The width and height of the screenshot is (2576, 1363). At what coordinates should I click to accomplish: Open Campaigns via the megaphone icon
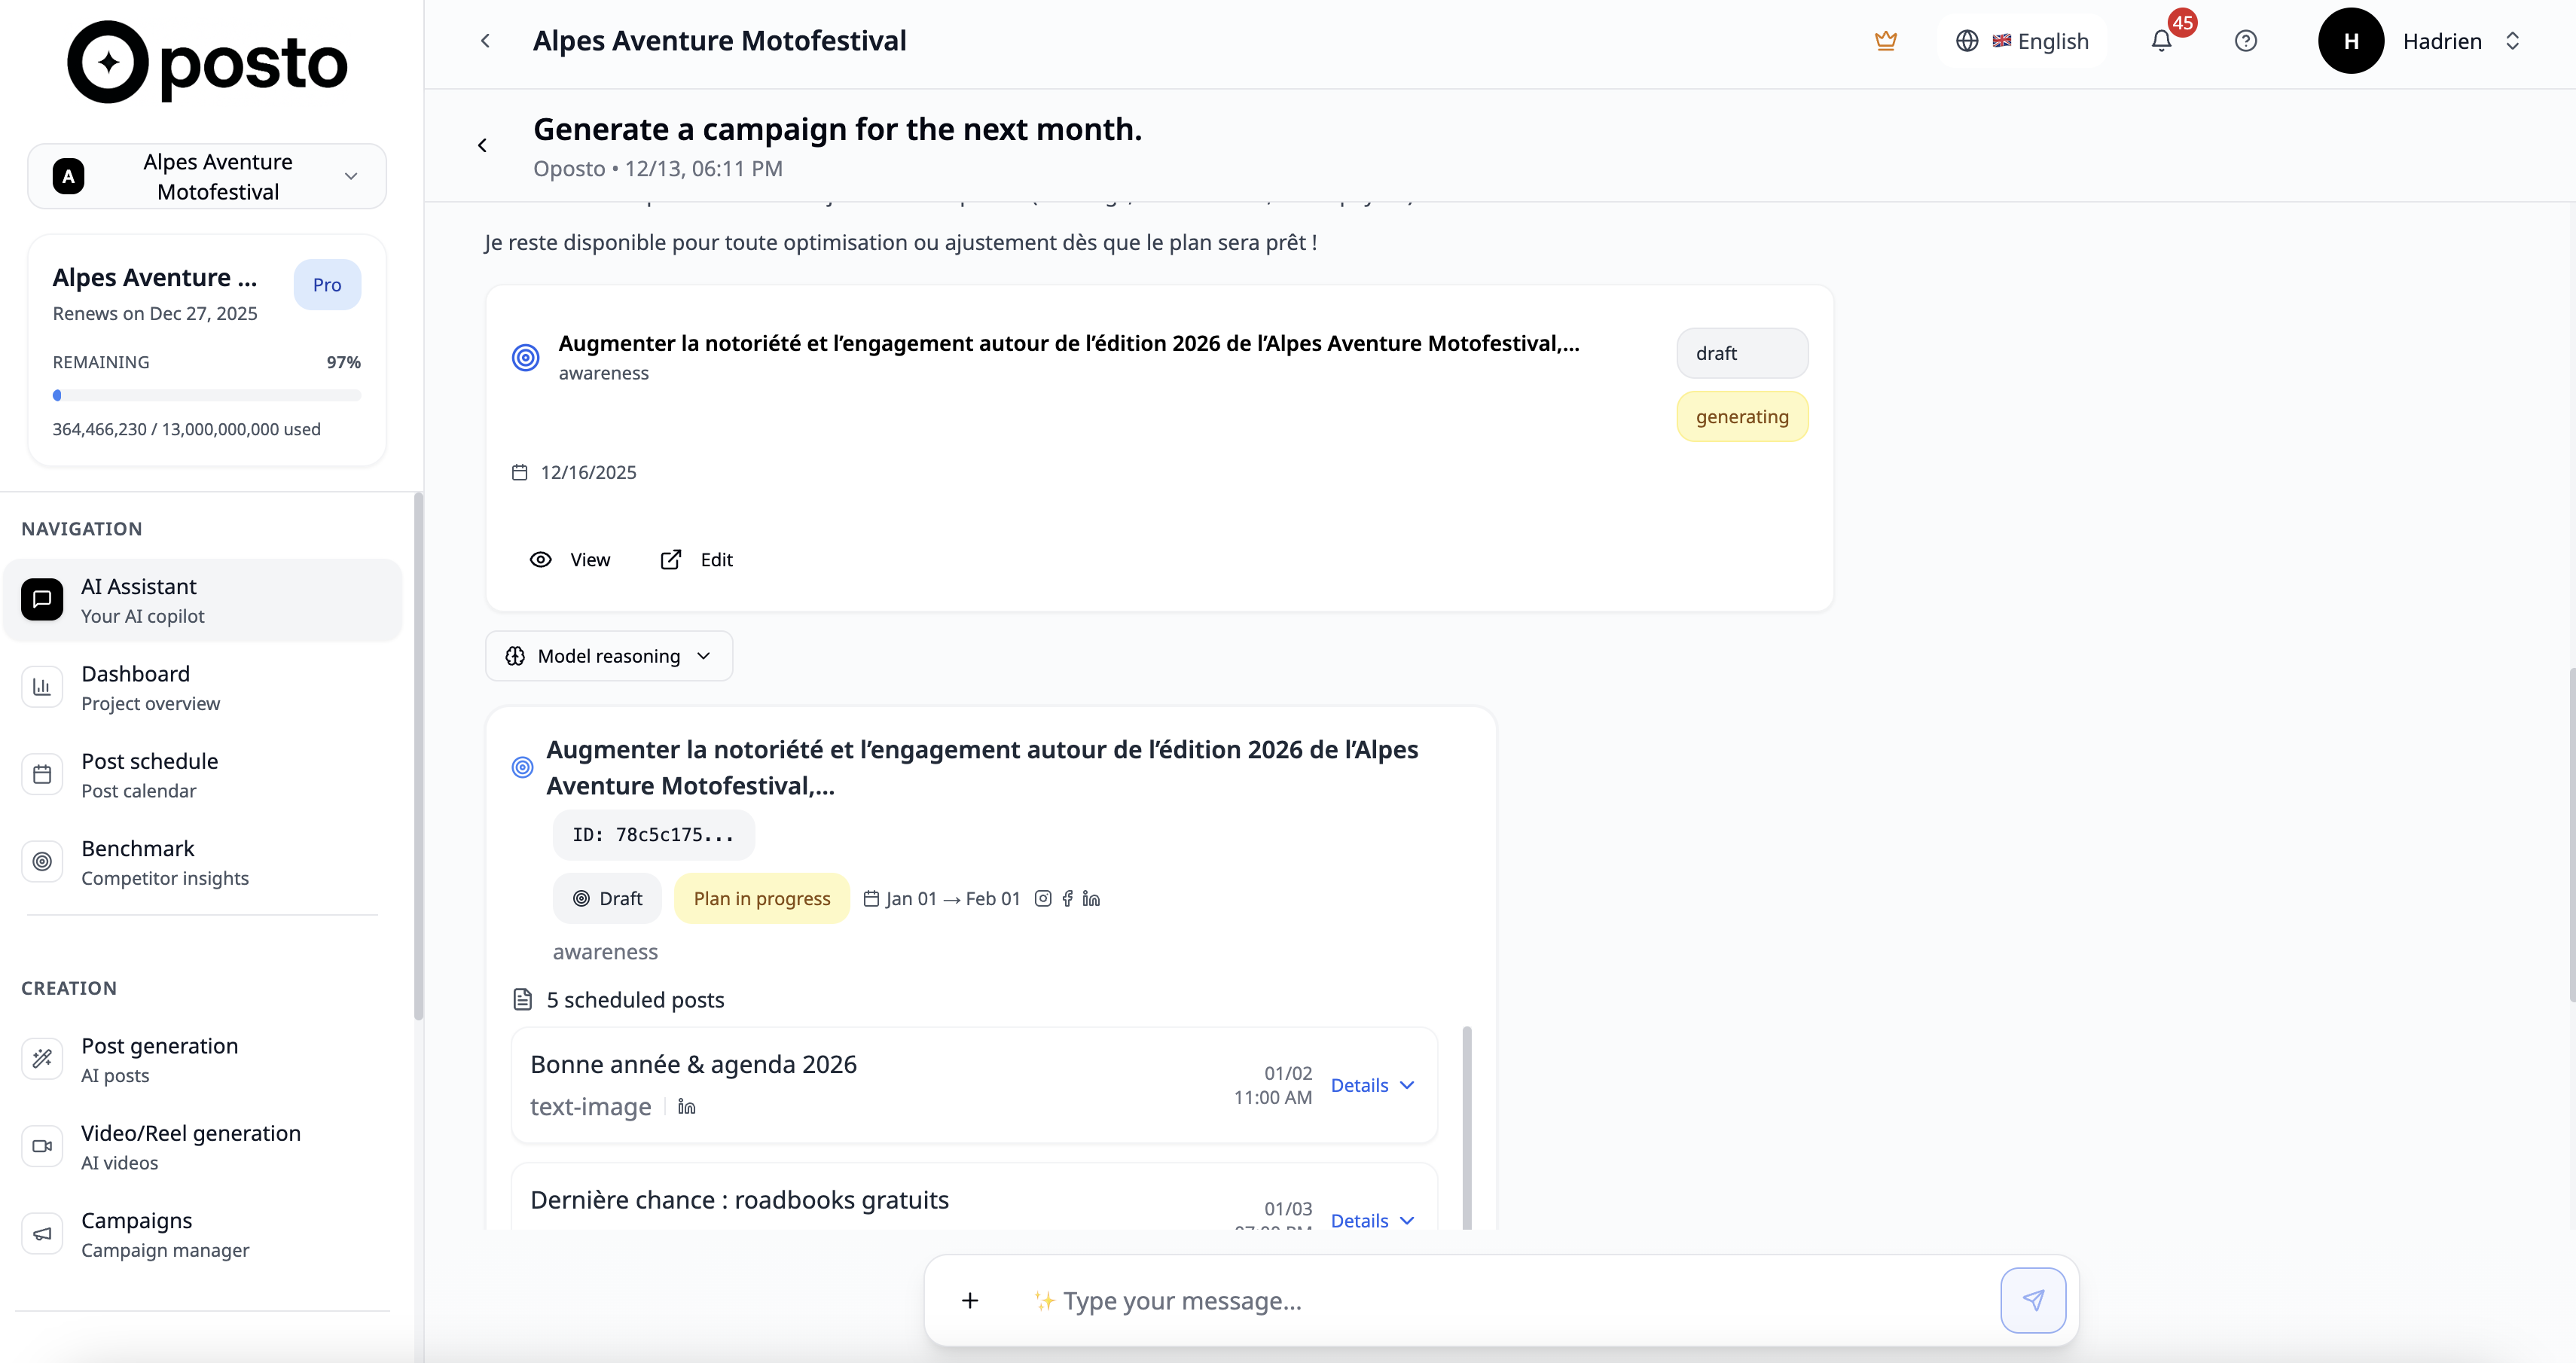[x=41, y=1233]
